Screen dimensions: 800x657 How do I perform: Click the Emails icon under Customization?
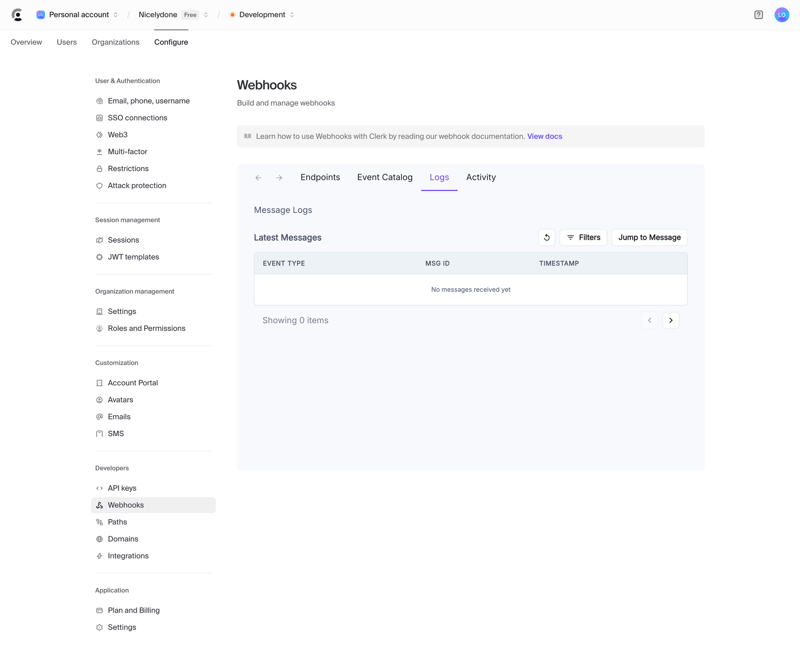[100, 416]
